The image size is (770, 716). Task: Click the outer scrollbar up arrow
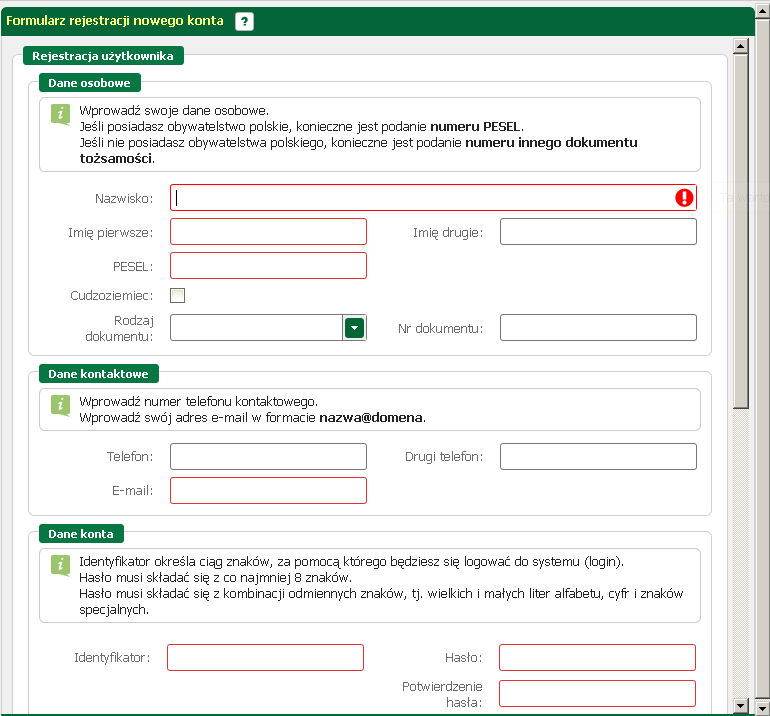tap(763, 11)
